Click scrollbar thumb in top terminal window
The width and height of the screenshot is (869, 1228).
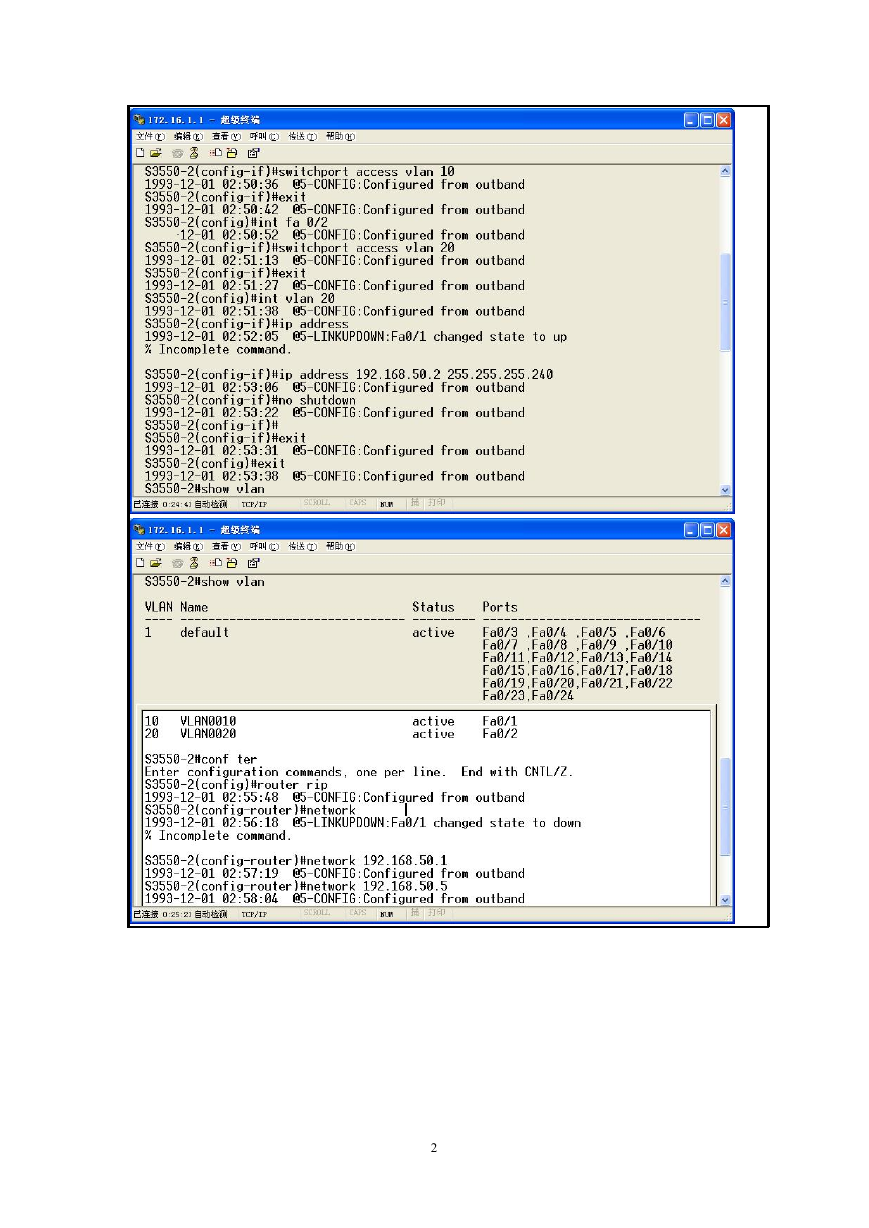[x=725, y=303]
